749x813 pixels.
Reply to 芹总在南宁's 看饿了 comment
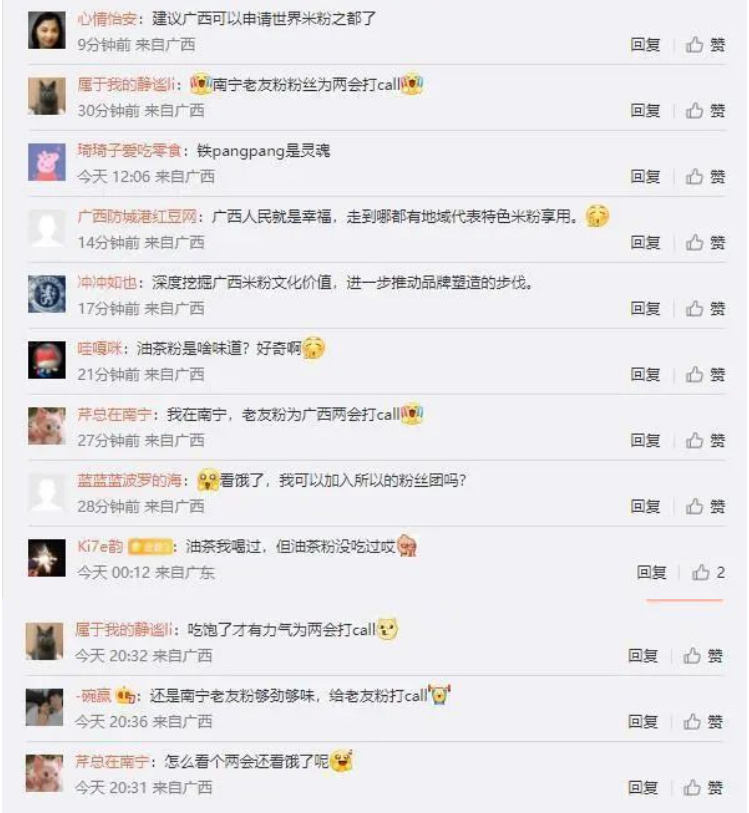click(643, 787)
